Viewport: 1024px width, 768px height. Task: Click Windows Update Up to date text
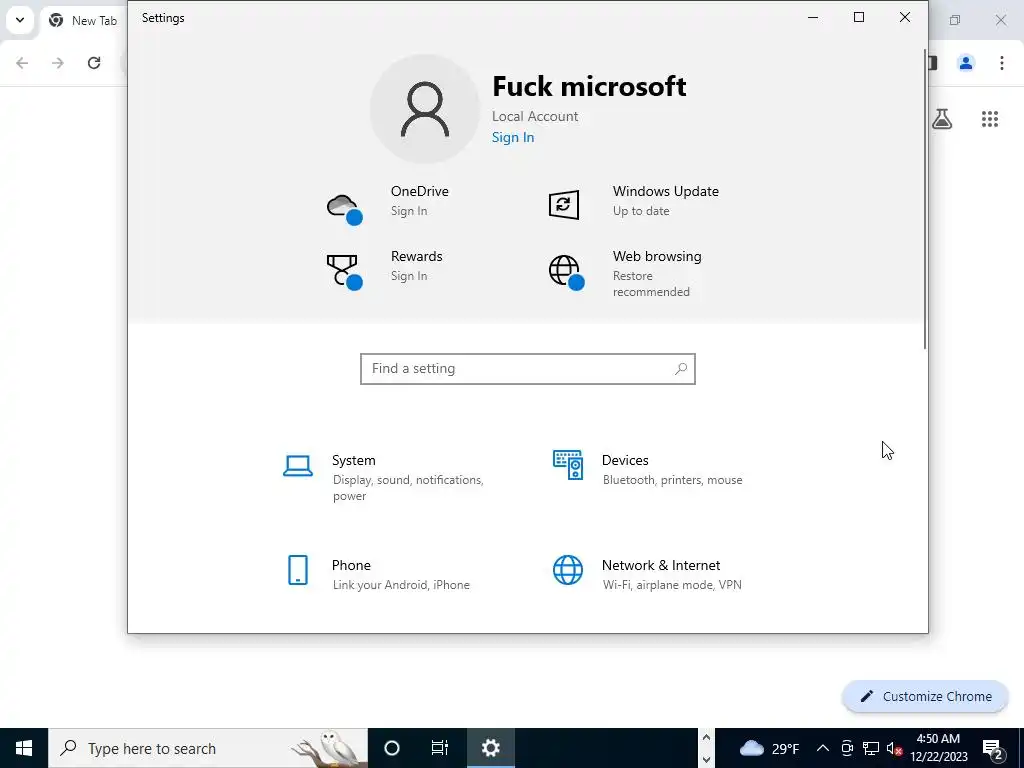click(x=641, y=211)
